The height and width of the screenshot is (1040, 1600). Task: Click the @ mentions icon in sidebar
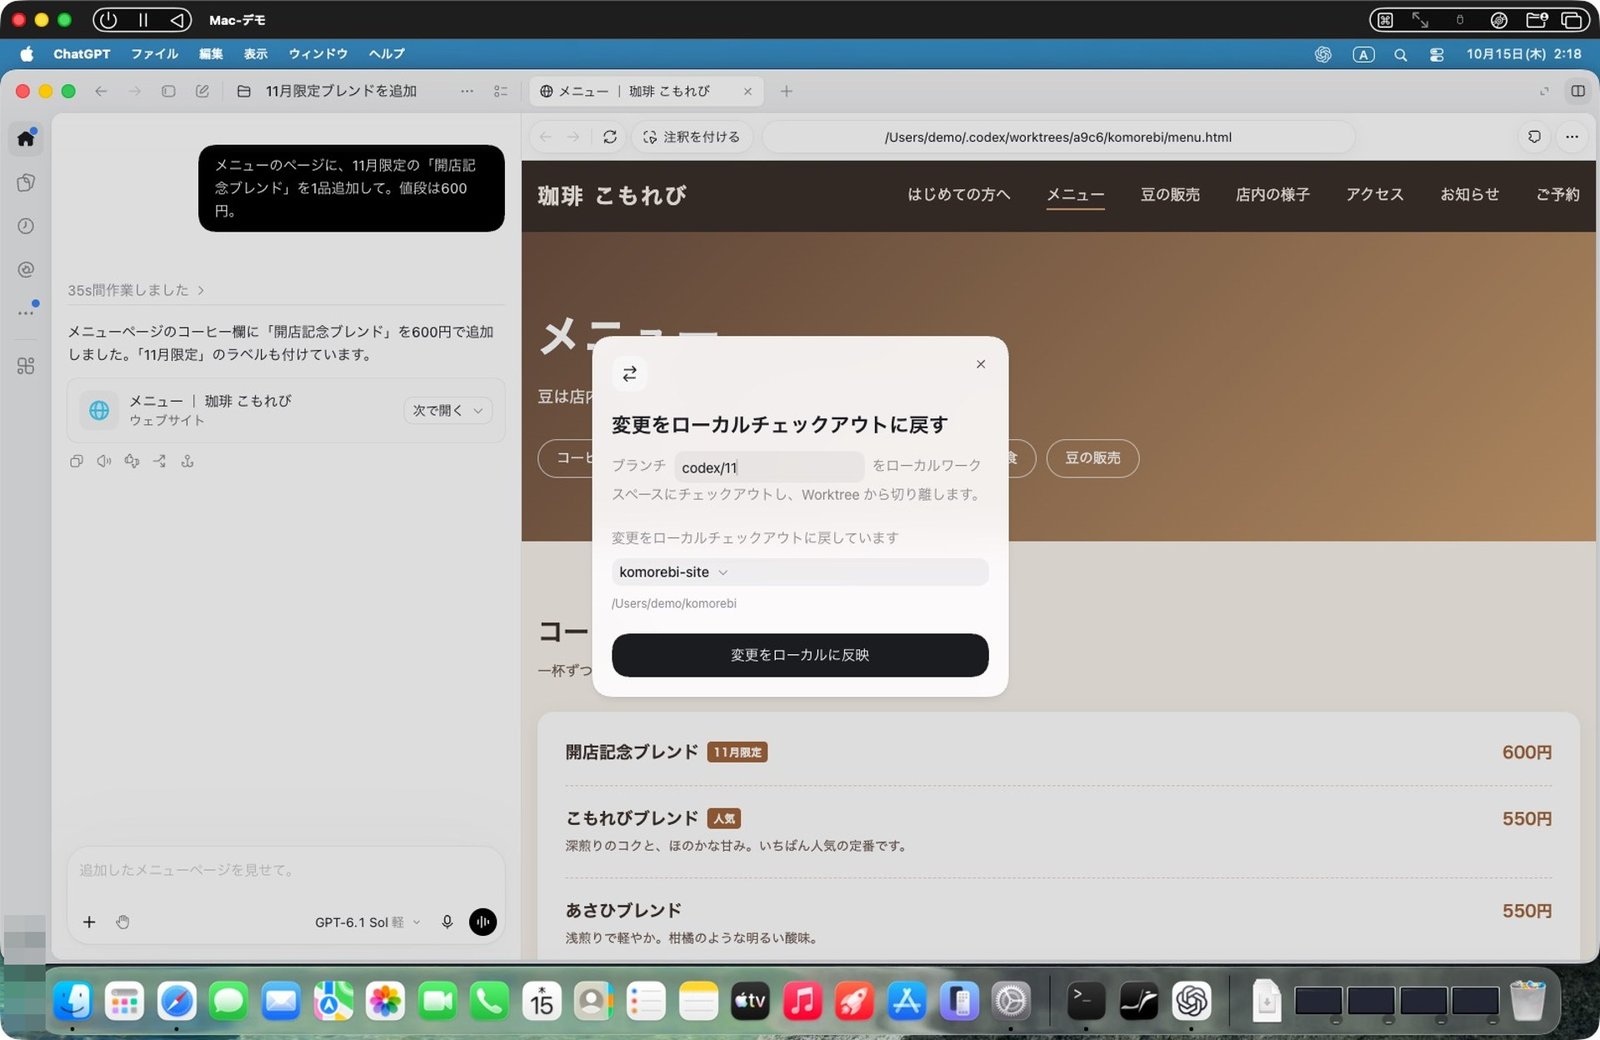click(x=26, y=269)
